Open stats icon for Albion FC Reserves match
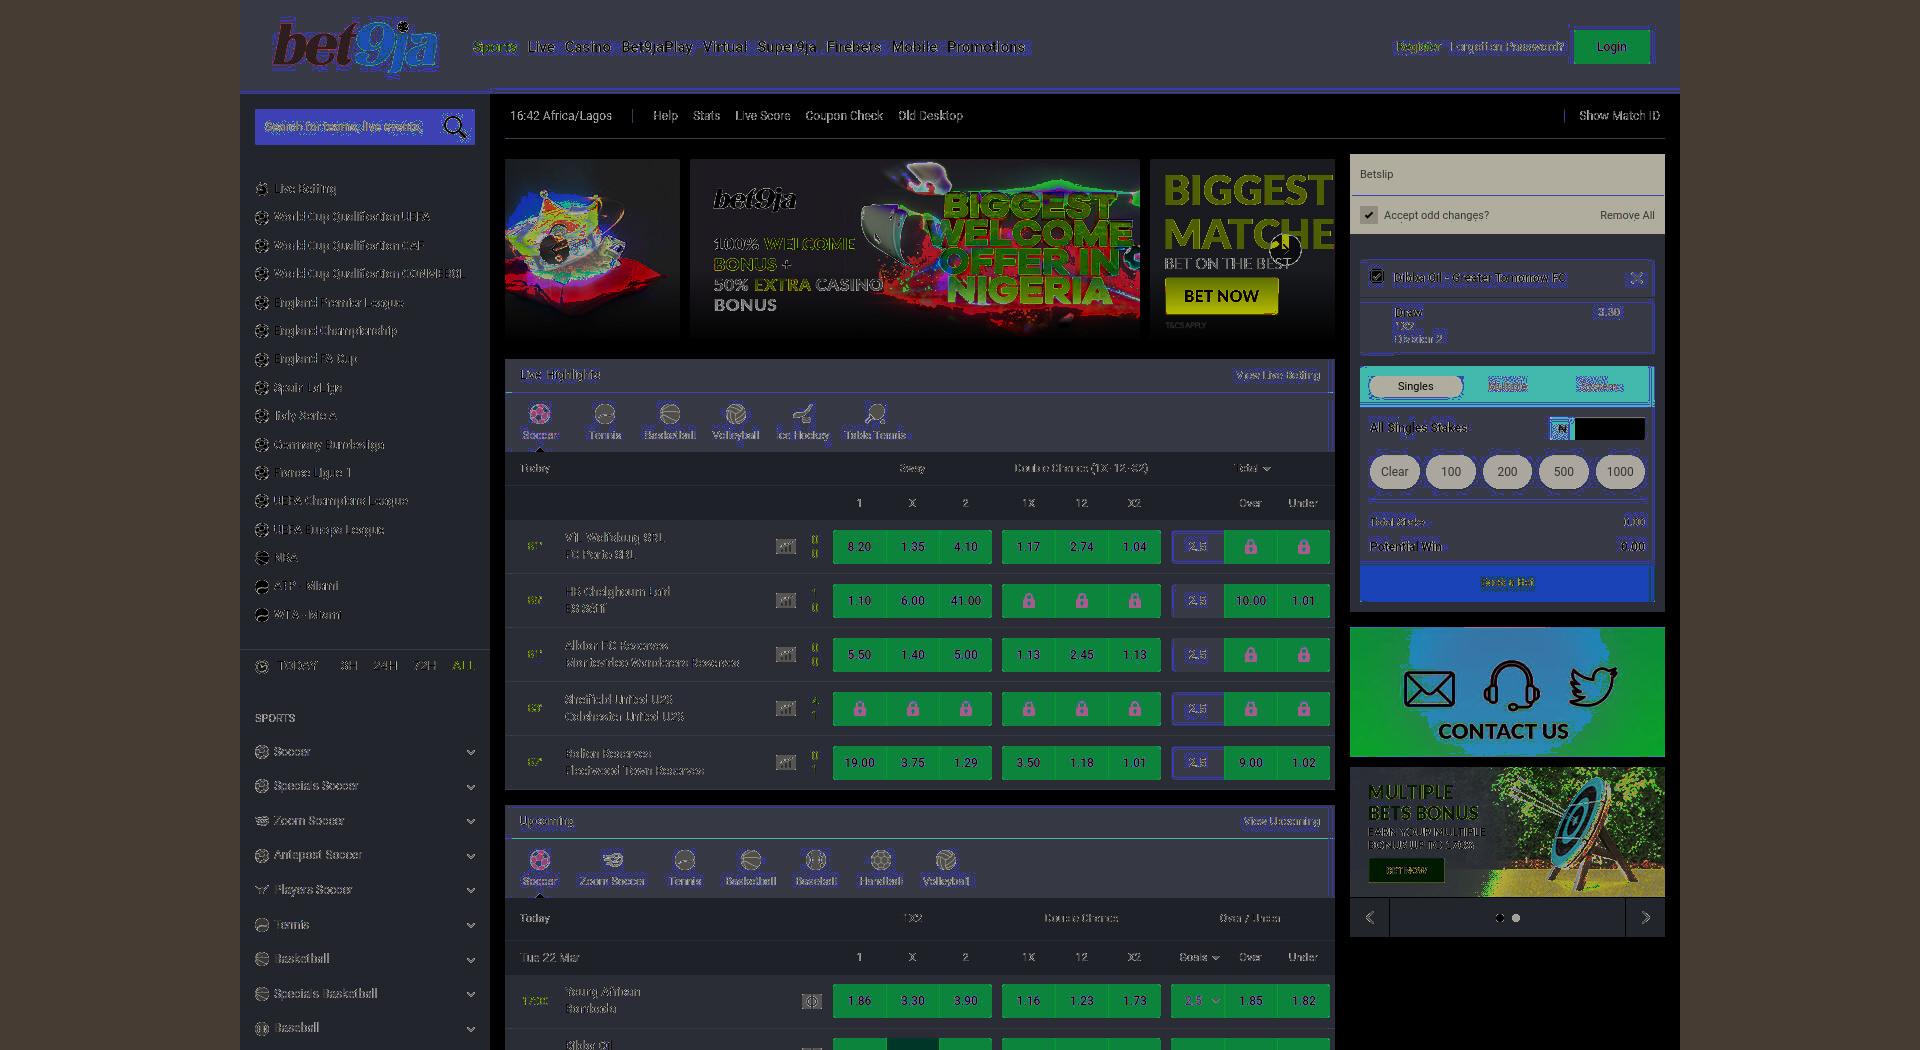This screenshot has width=1920, height=1050. coord(786,655)
